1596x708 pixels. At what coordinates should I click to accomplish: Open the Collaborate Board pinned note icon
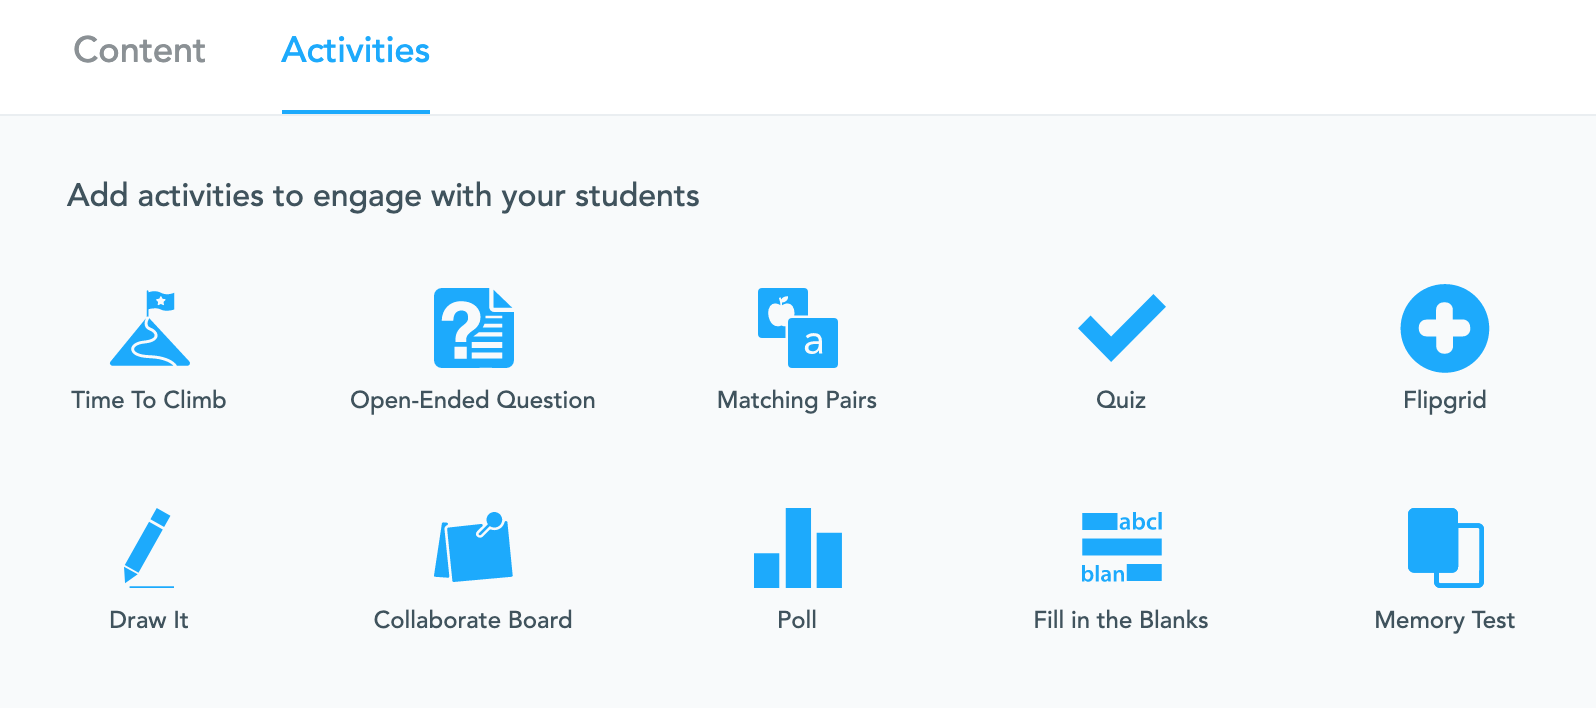473,547
